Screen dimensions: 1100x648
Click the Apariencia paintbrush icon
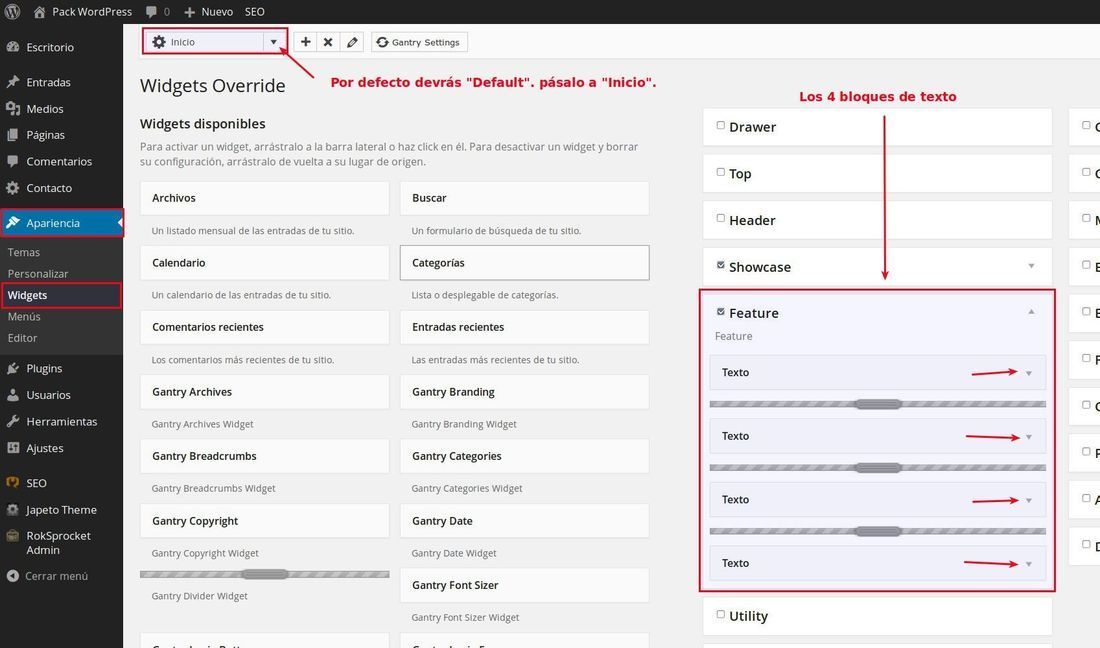pos(13,223)
